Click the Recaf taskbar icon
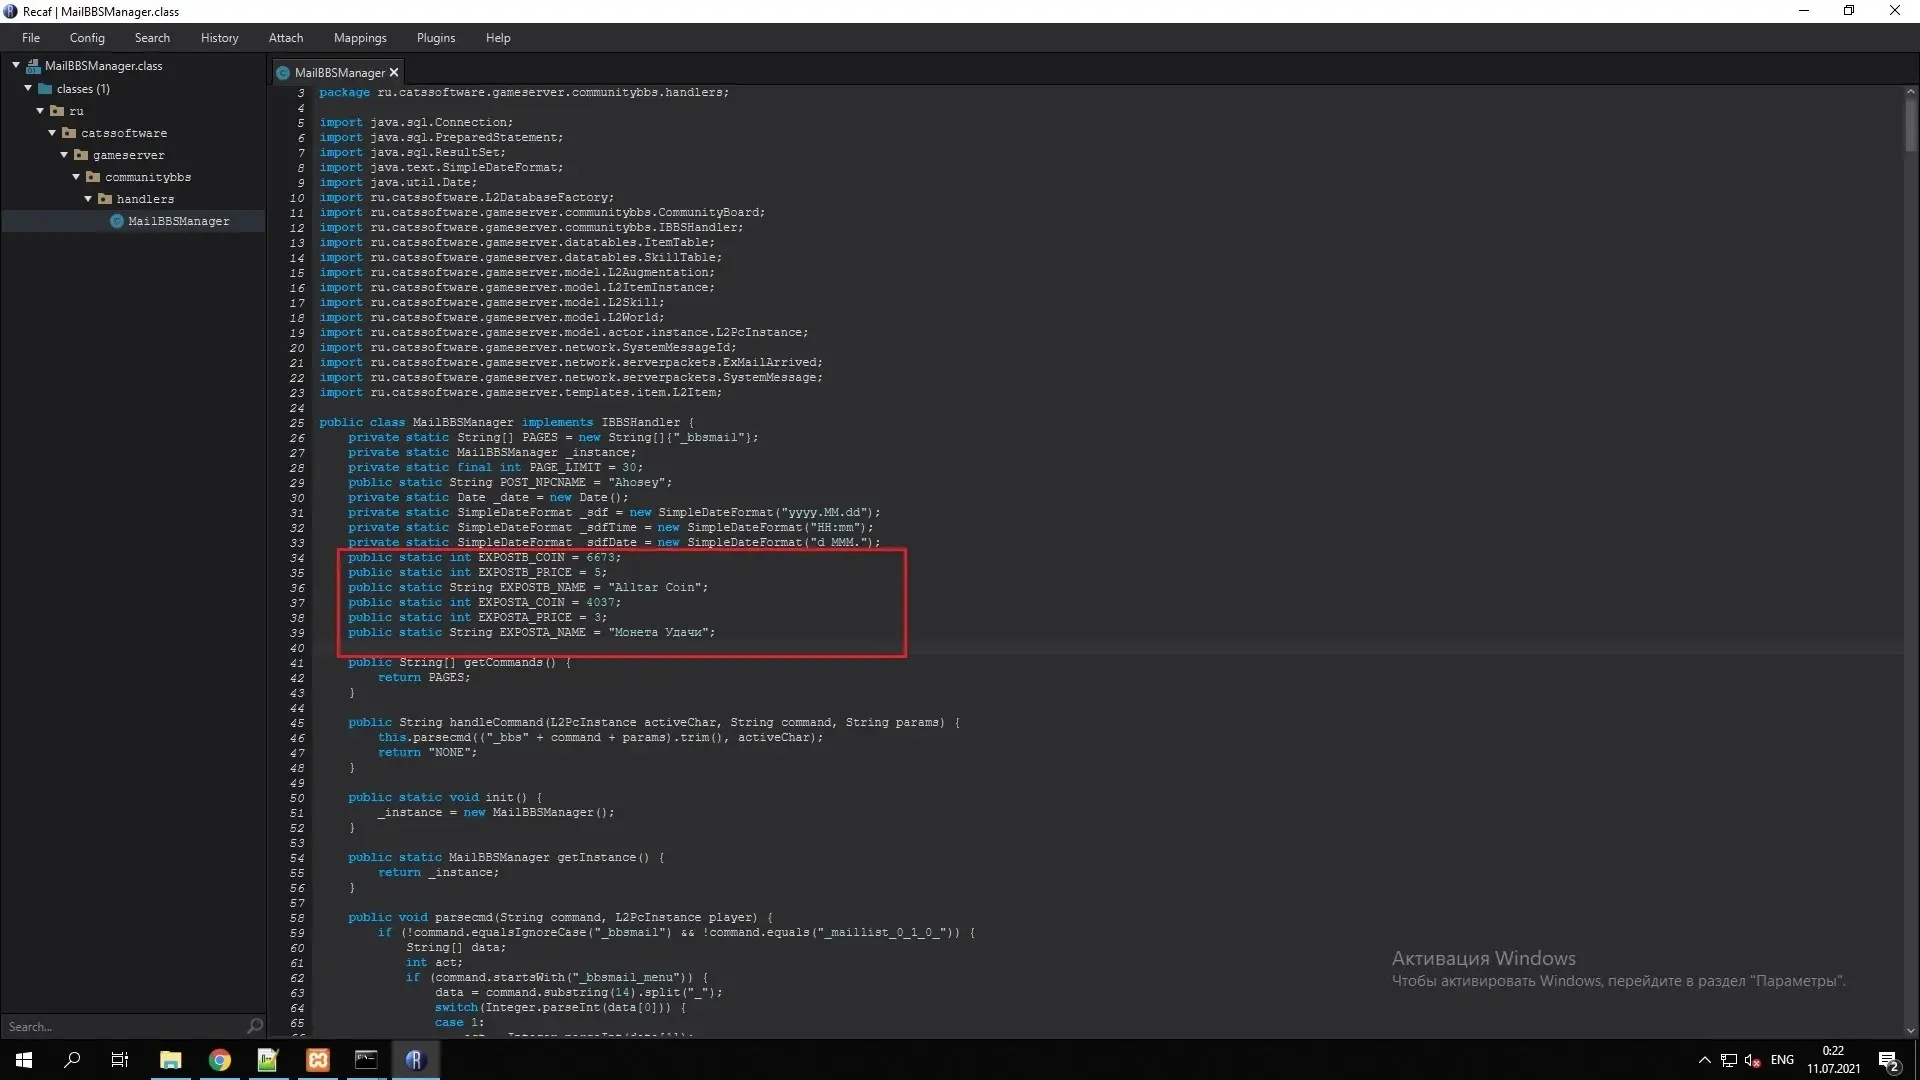Image resolution: width=1920 pixels, height=1080 pixels. coord(415,1060)
